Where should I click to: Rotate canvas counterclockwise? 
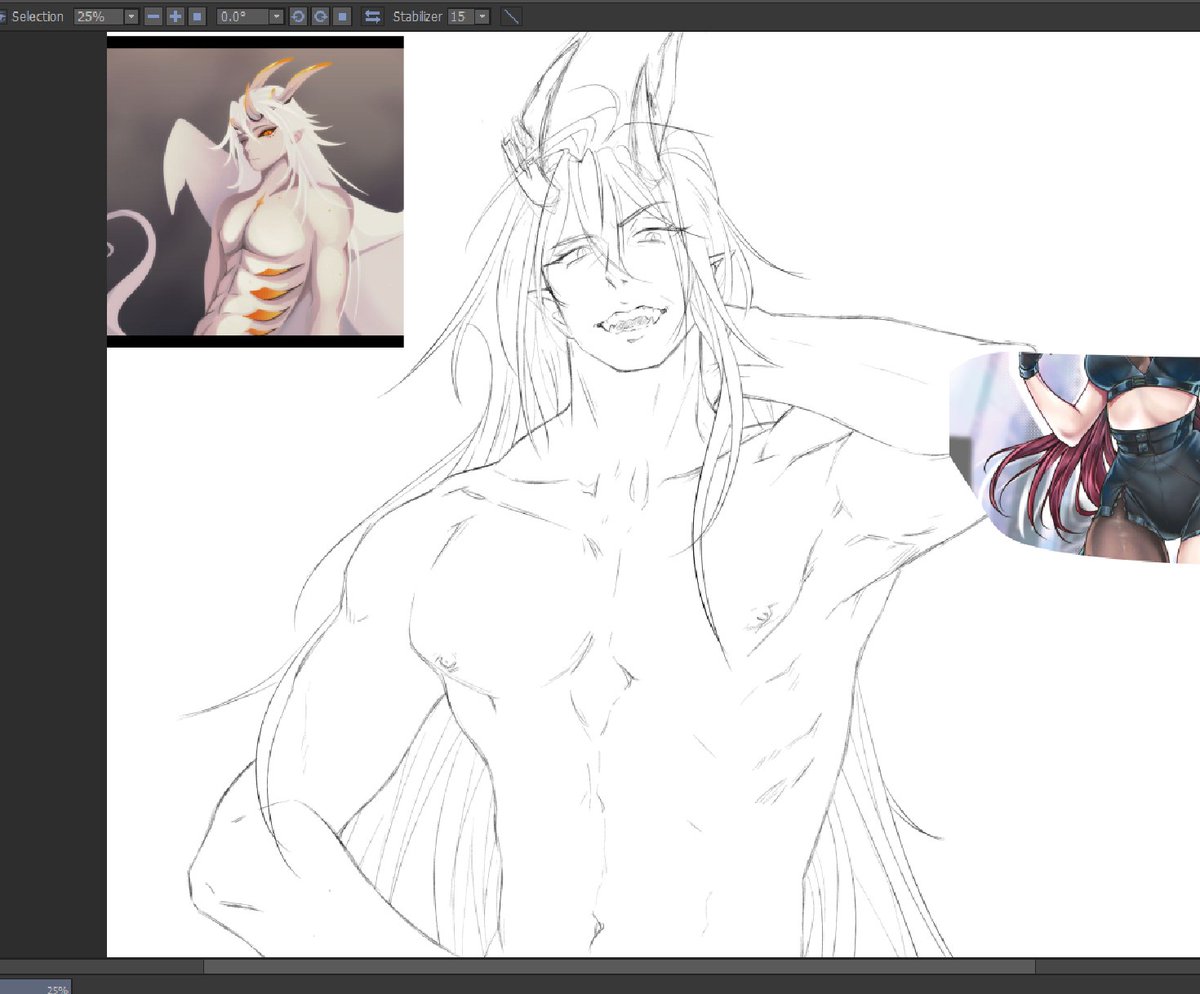(x=298, y=17)
